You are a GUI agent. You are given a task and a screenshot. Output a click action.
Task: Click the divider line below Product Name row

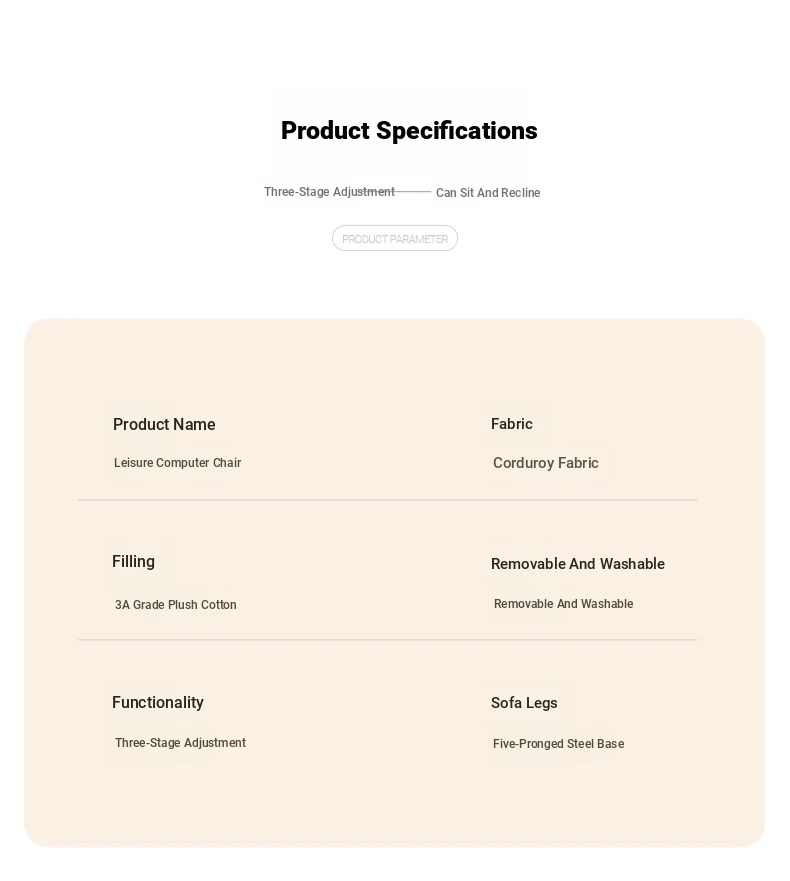pos(387,499)
